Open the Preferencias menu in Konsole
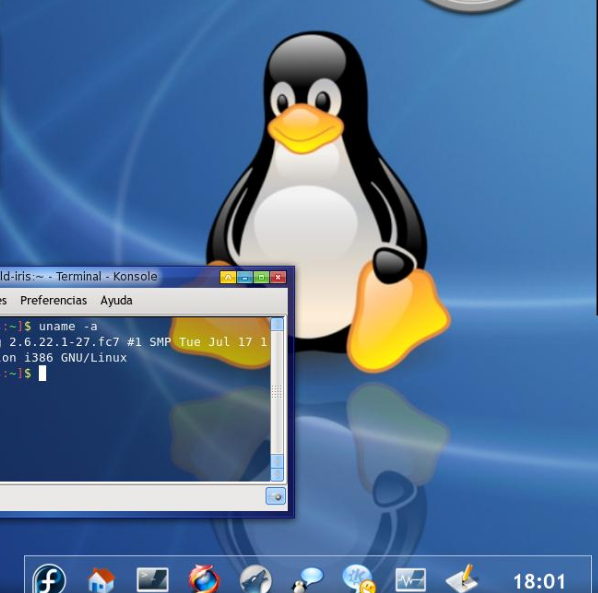 pos(53,301)
